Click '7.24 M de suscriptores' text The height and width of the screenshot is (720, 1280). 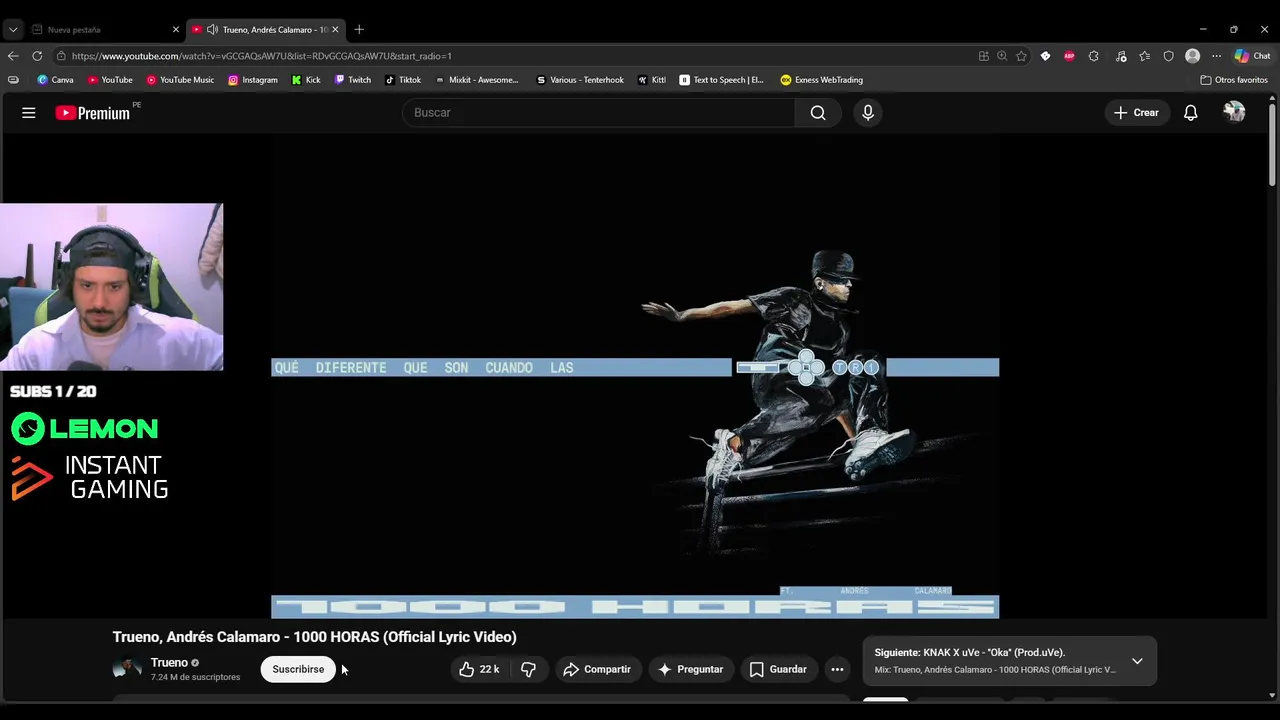point(195,678)
